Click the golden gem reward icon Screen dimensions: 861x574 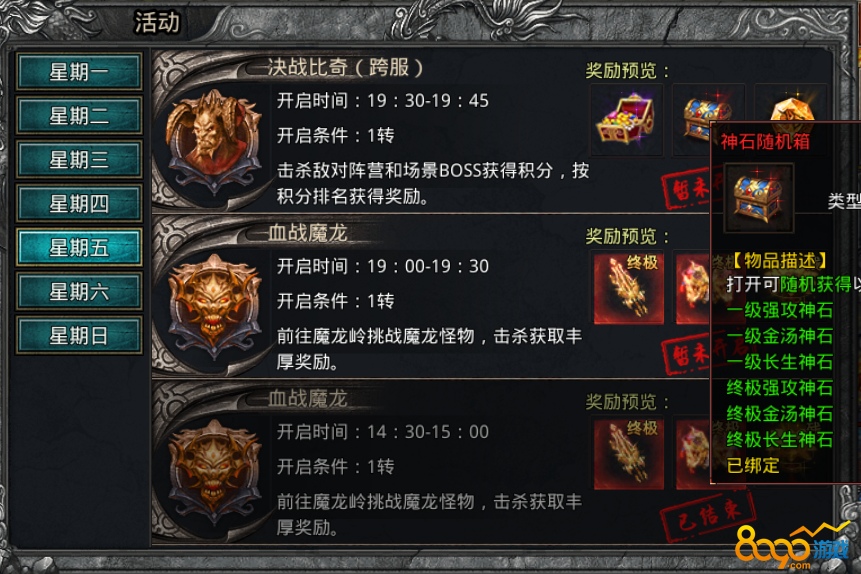791,104
